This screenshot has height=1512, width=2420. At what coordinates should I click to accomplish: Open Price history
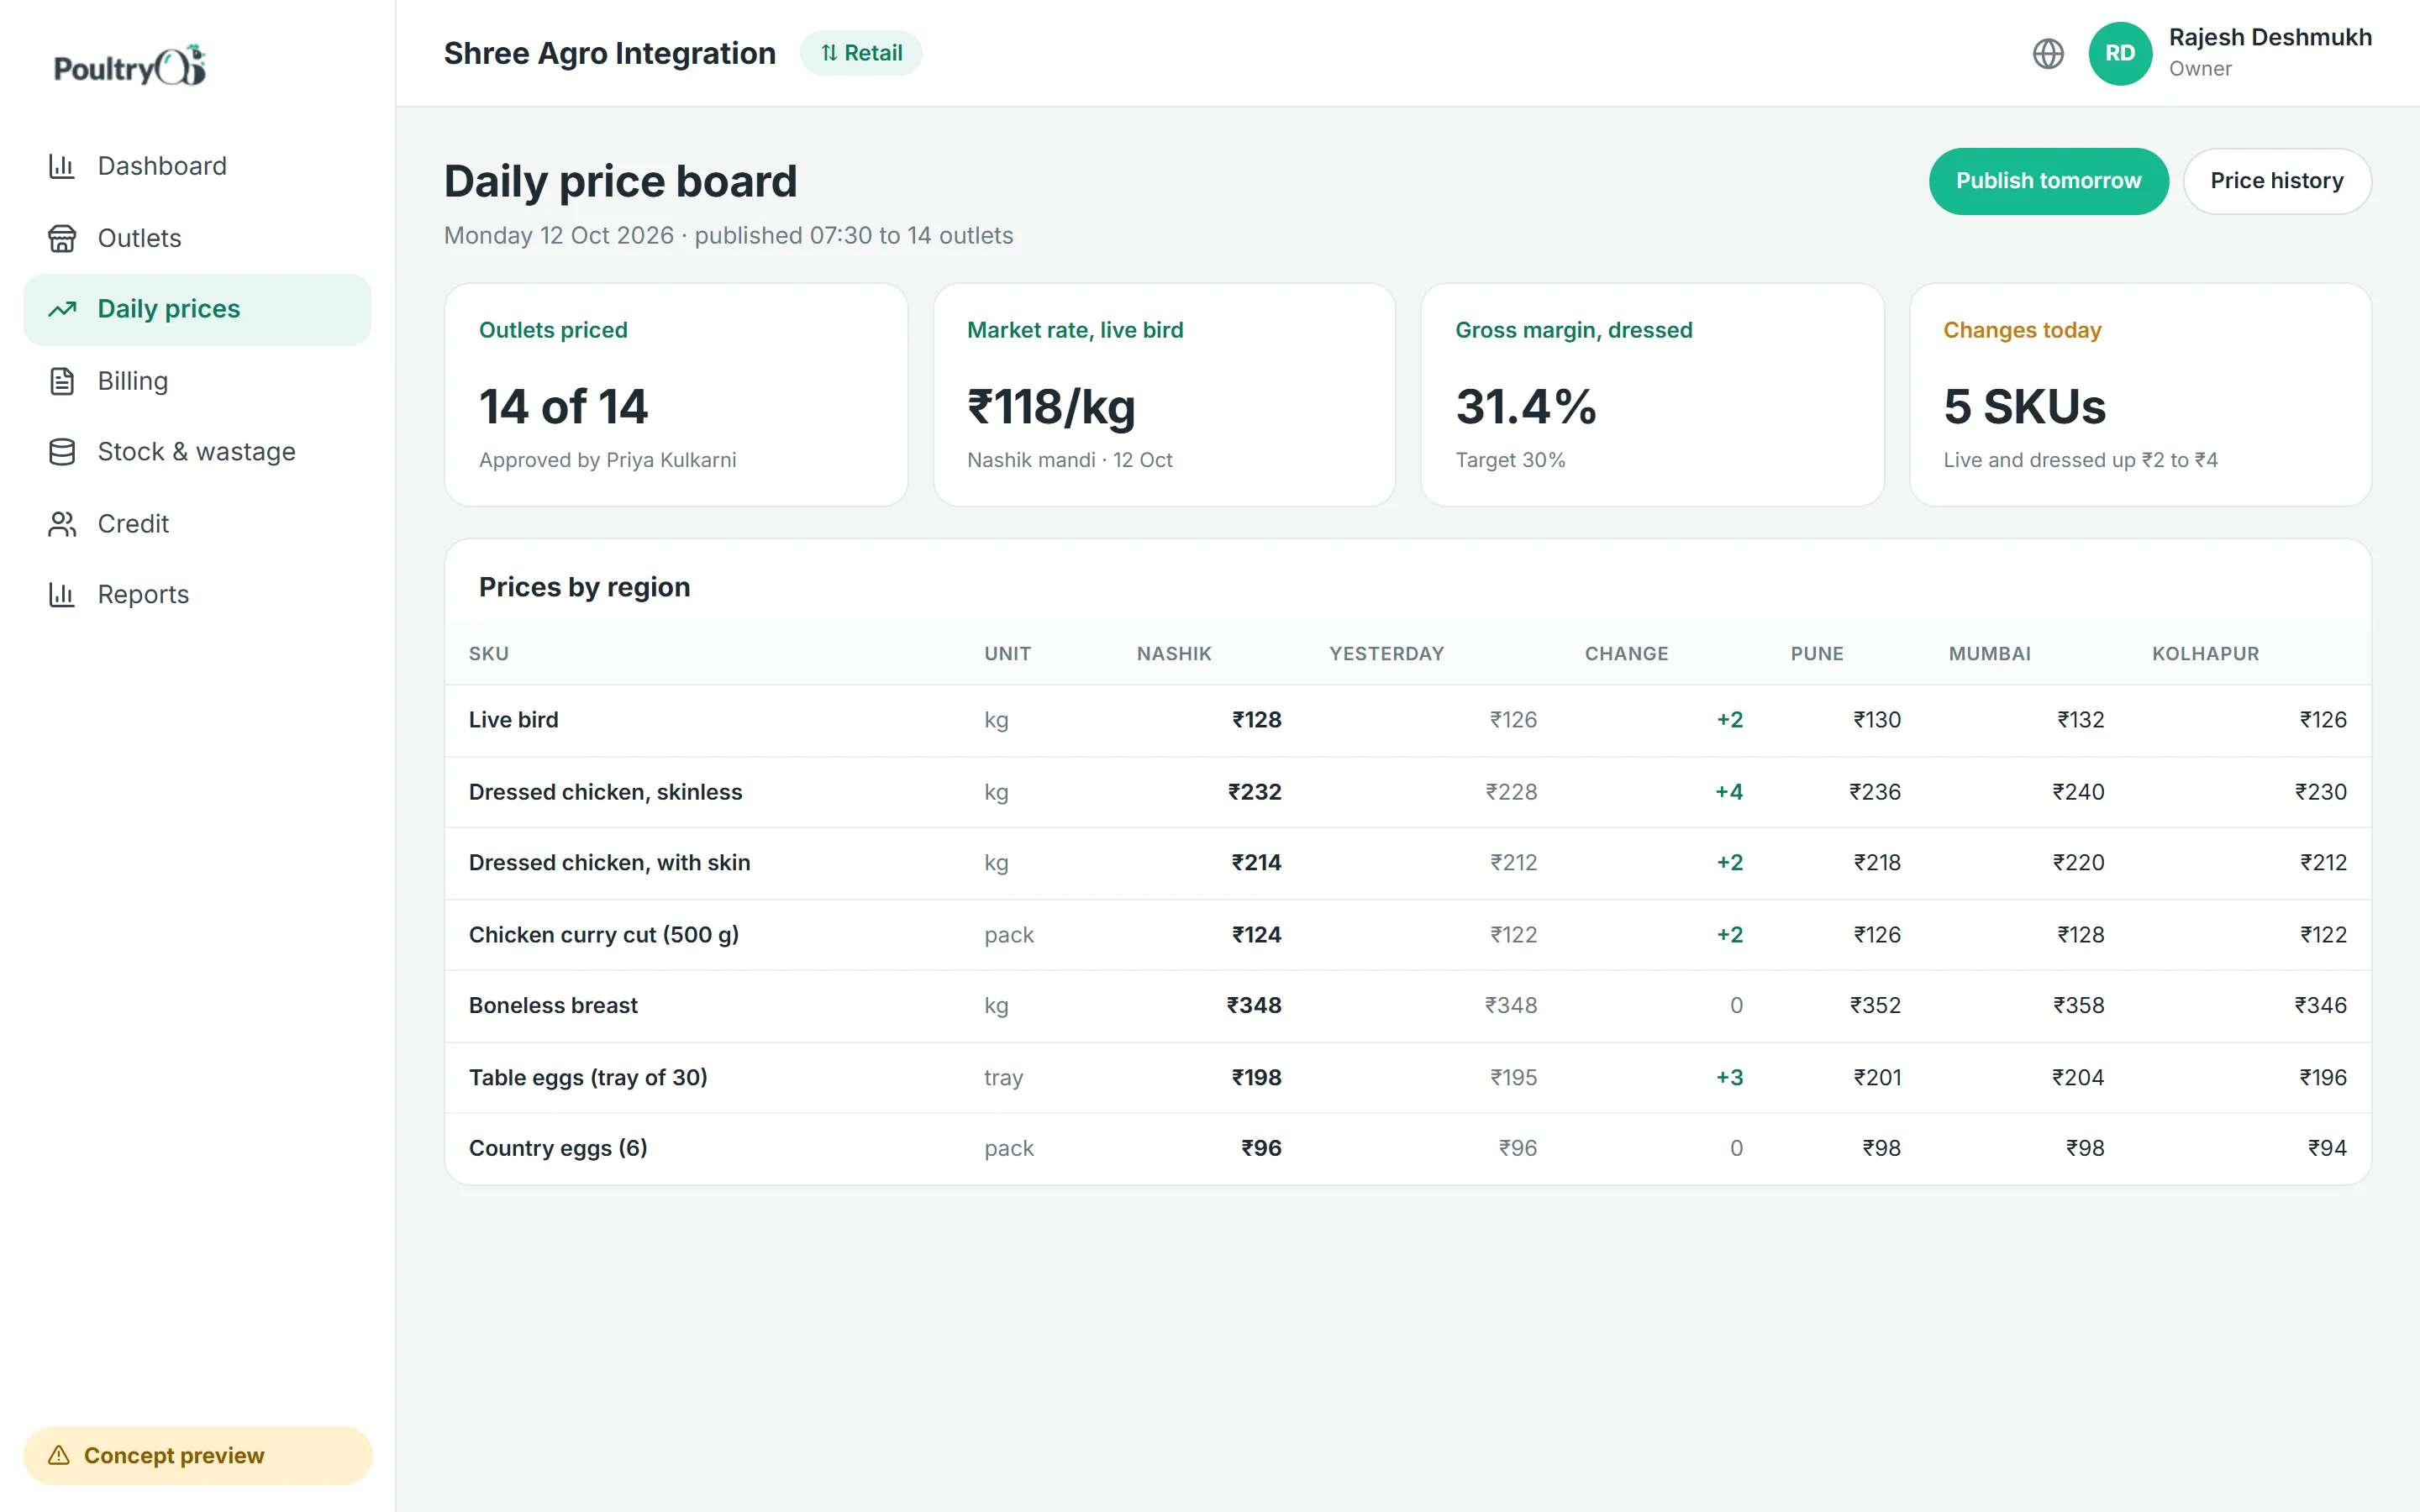coord(2276,181)
